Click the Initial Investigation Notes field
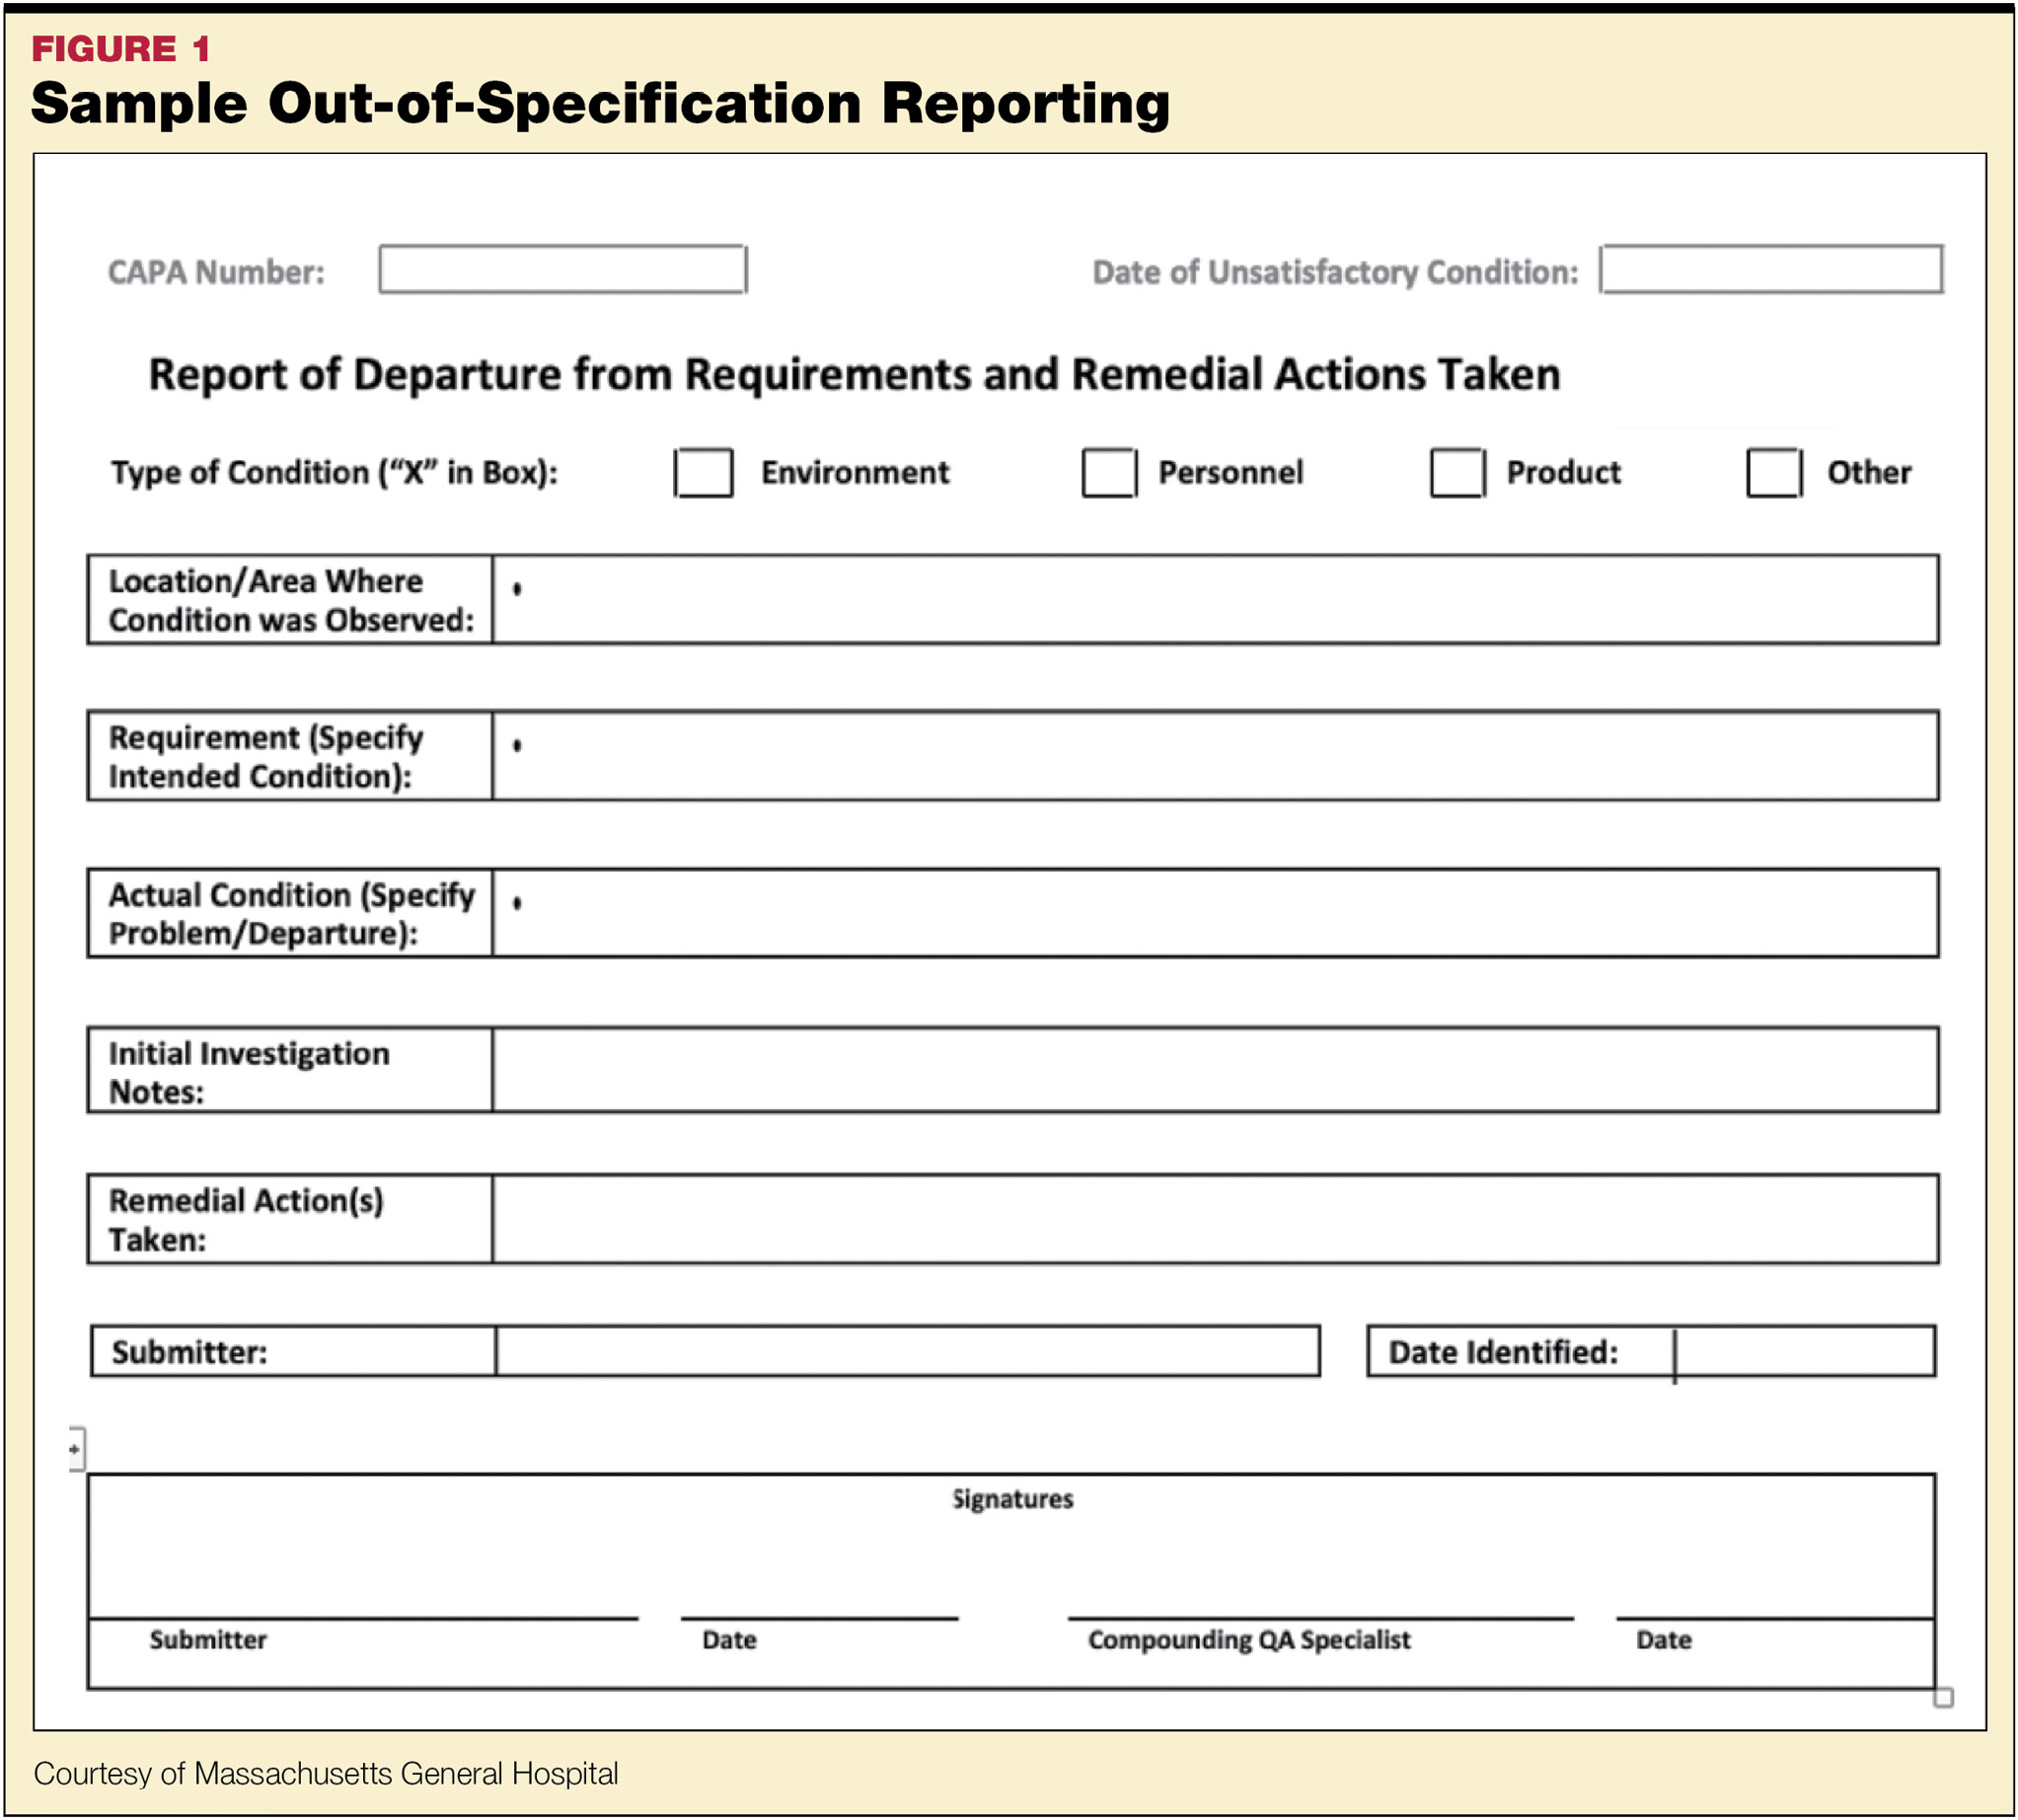2018x1820 pixels. [1214, 1069]
